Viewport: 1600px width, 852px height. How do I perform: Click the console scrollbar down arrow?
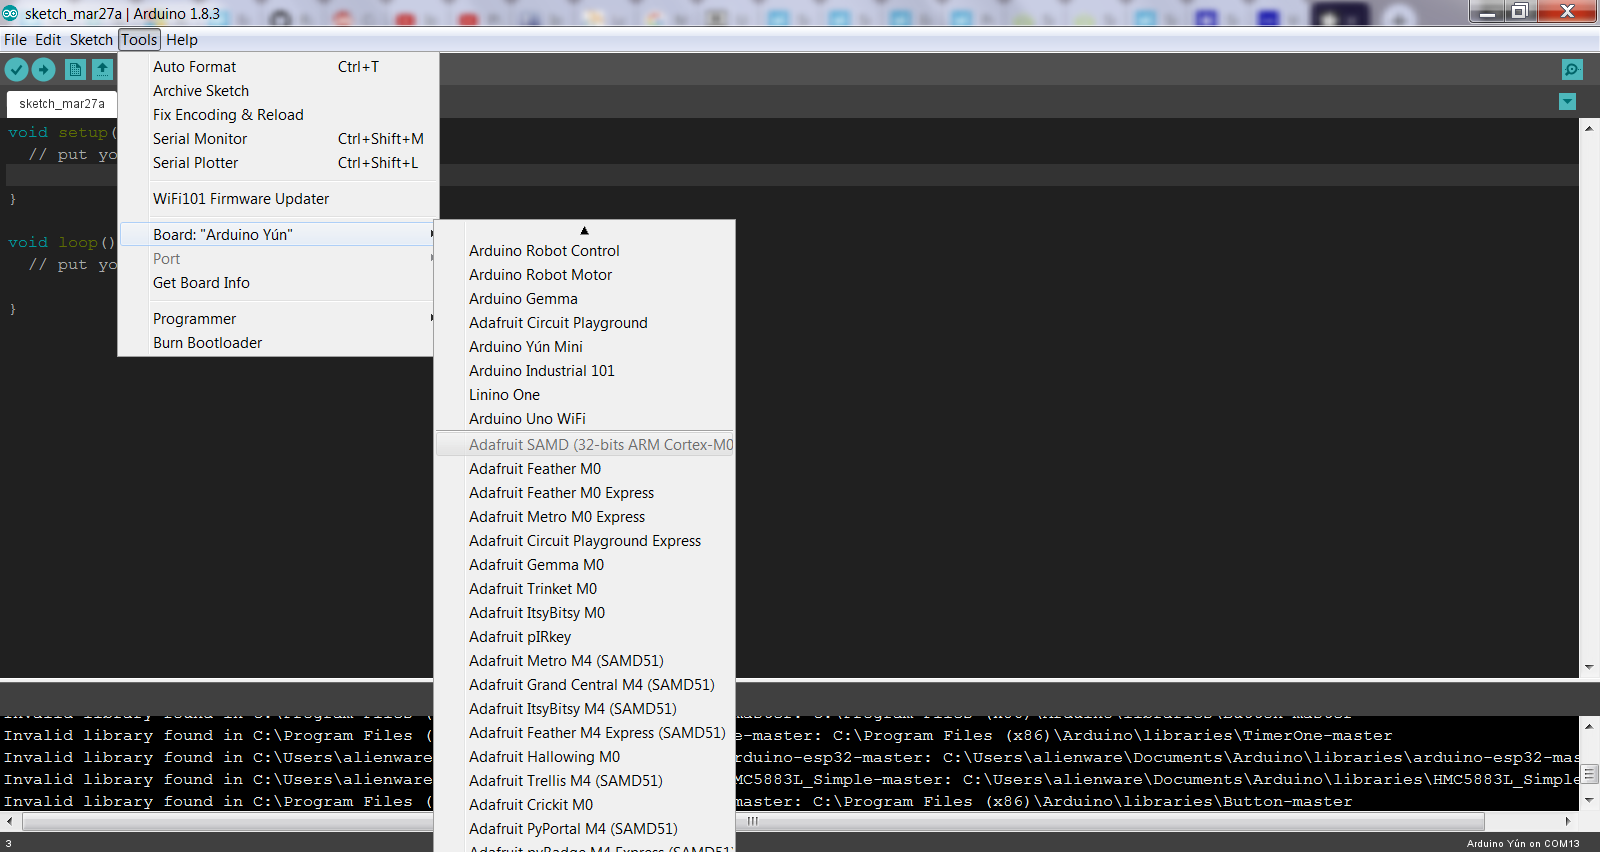click(x=1589, y=801)
